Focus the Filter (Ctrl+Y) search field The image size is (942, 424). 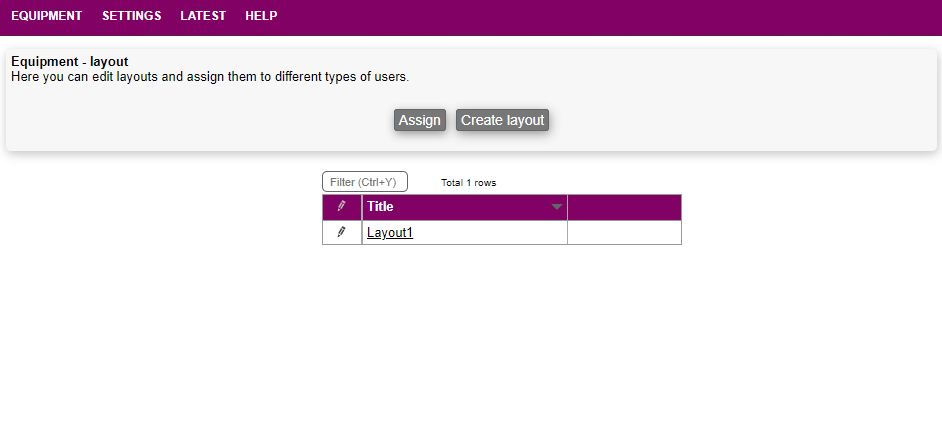click(364, 182)
